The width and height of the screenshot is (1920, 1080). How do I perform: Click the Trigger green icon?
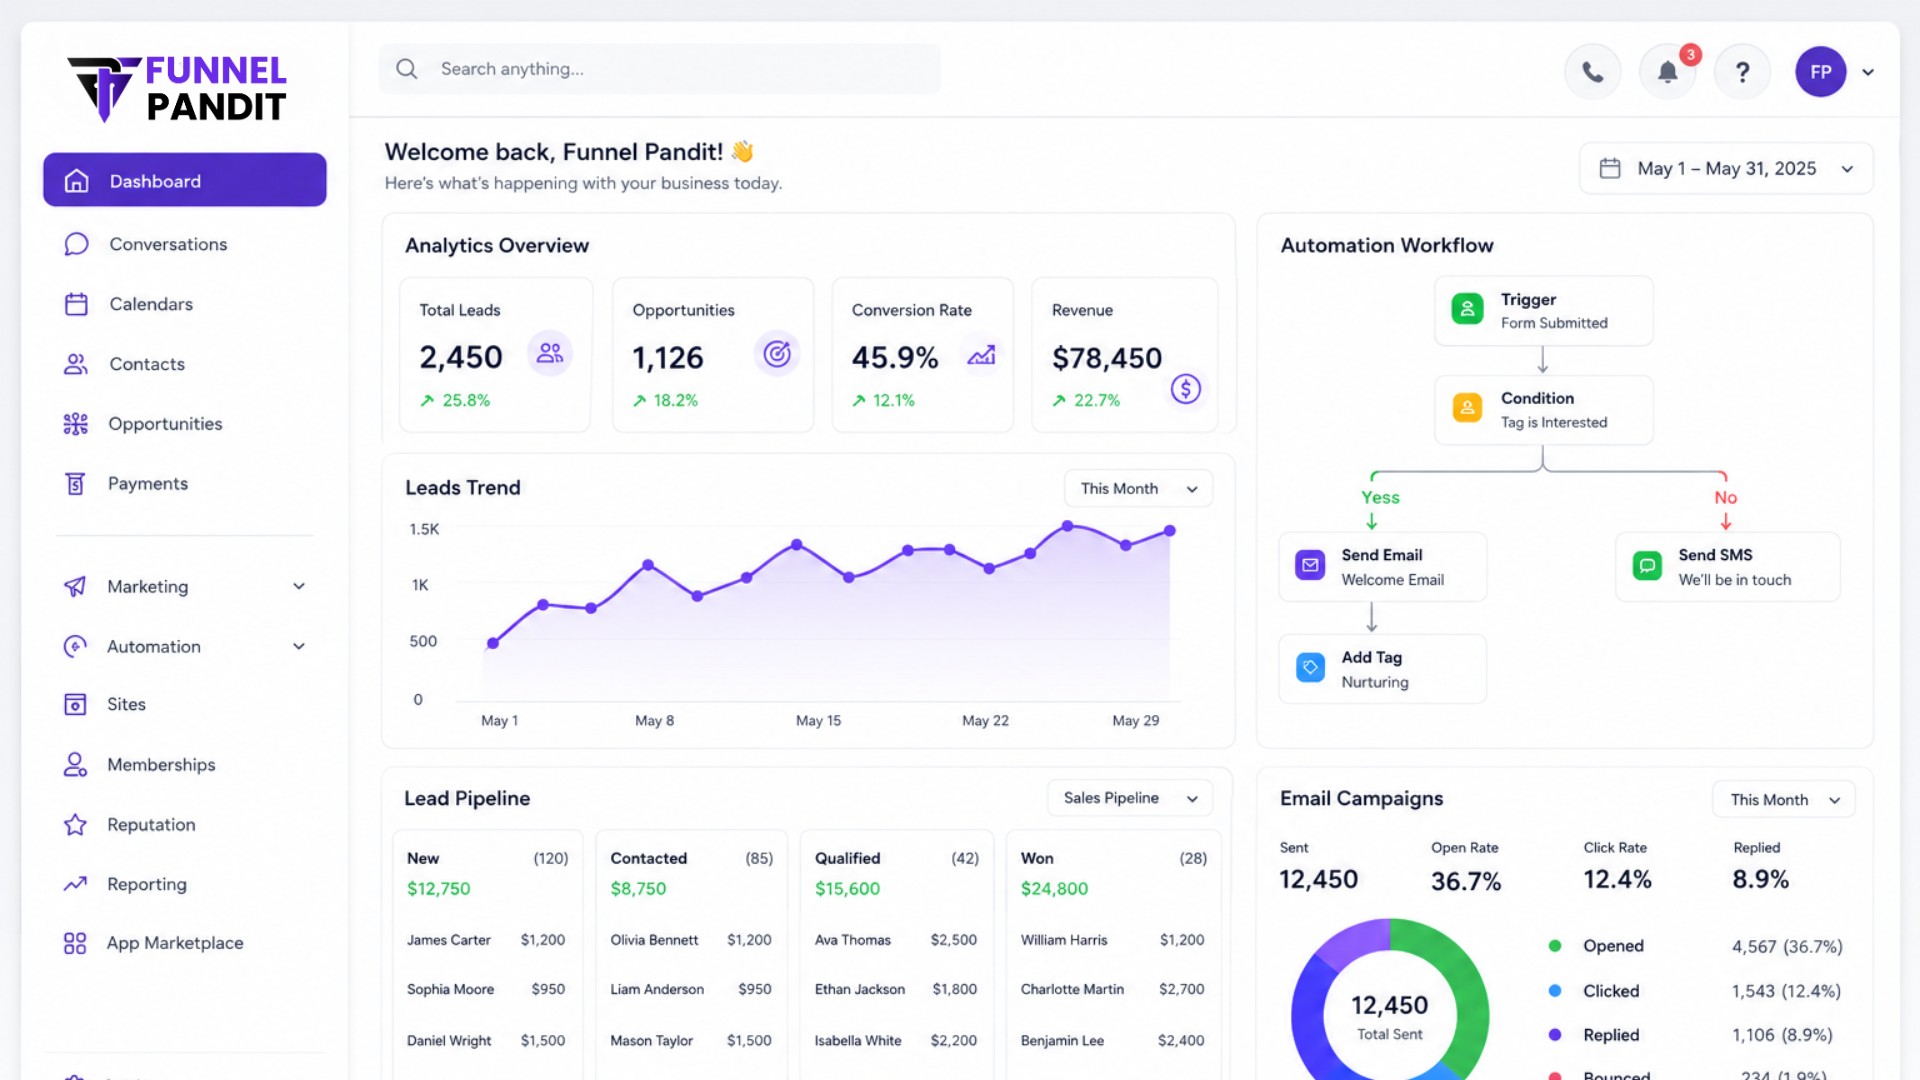click(x=1467, y=309)
